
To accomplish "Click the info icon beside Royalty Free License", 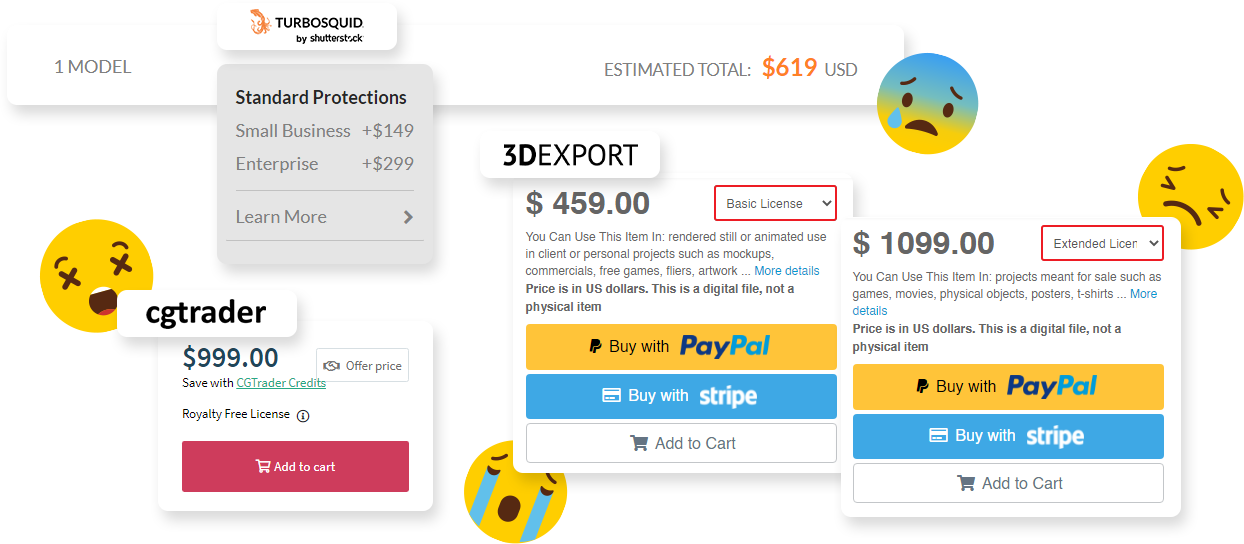I will click(303, 416).
